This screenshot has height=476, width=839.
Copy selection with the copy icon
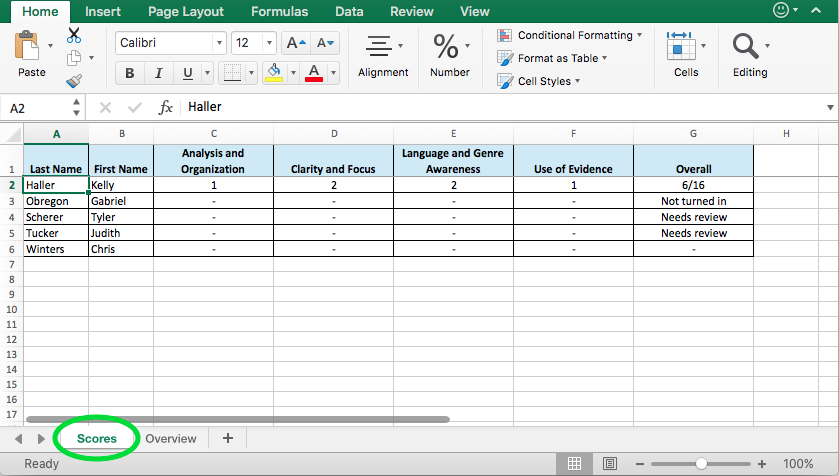pos(74,58)
